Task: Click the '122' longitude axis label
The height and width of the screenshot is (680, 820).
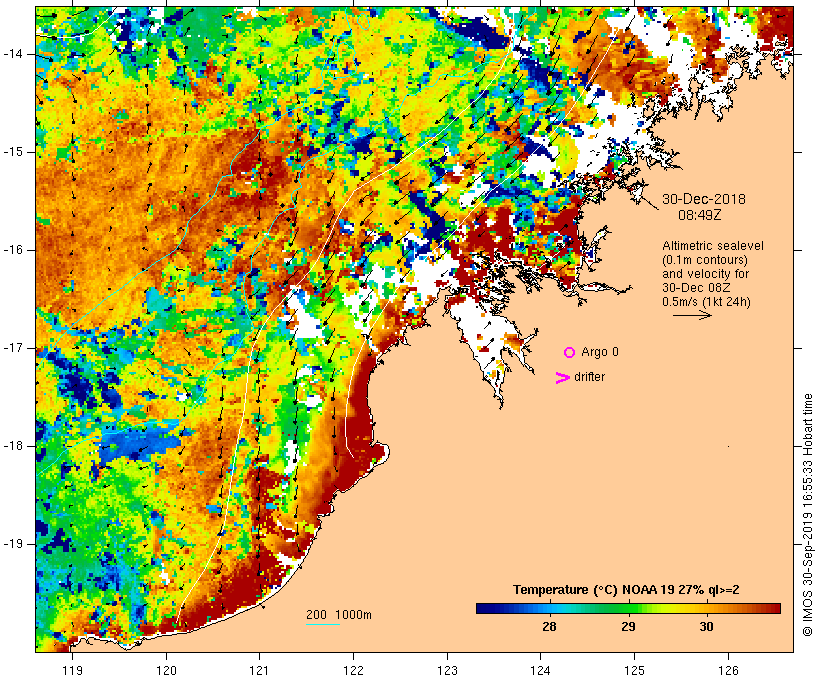Action: click(x=354, y=670)
